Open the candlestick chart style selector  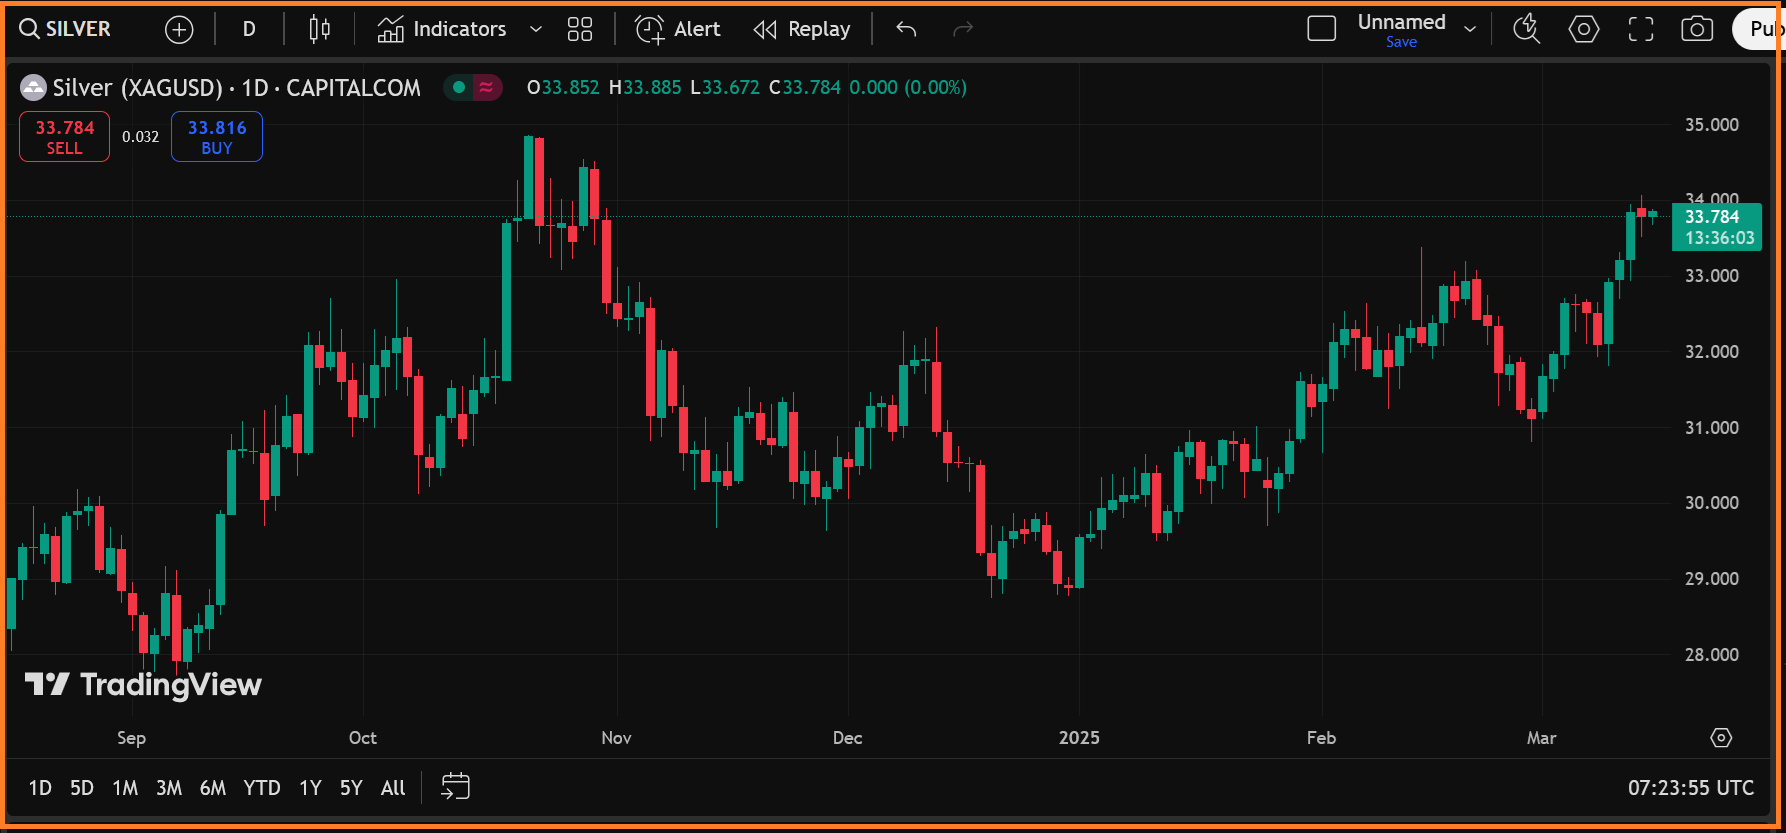320,30
